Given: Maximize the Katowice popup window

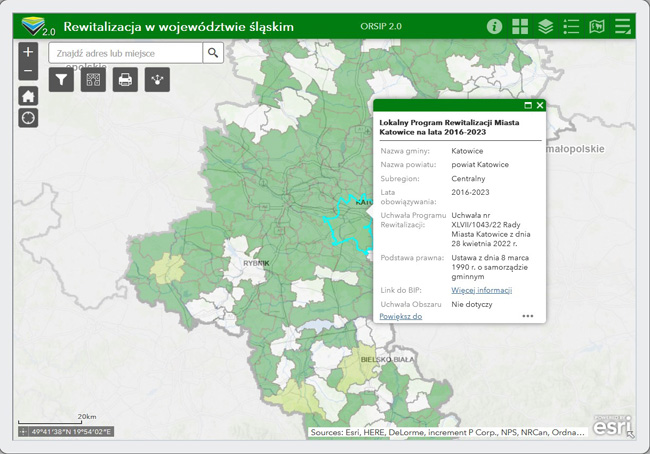Looking at the screenshot, I should [528, 105].
